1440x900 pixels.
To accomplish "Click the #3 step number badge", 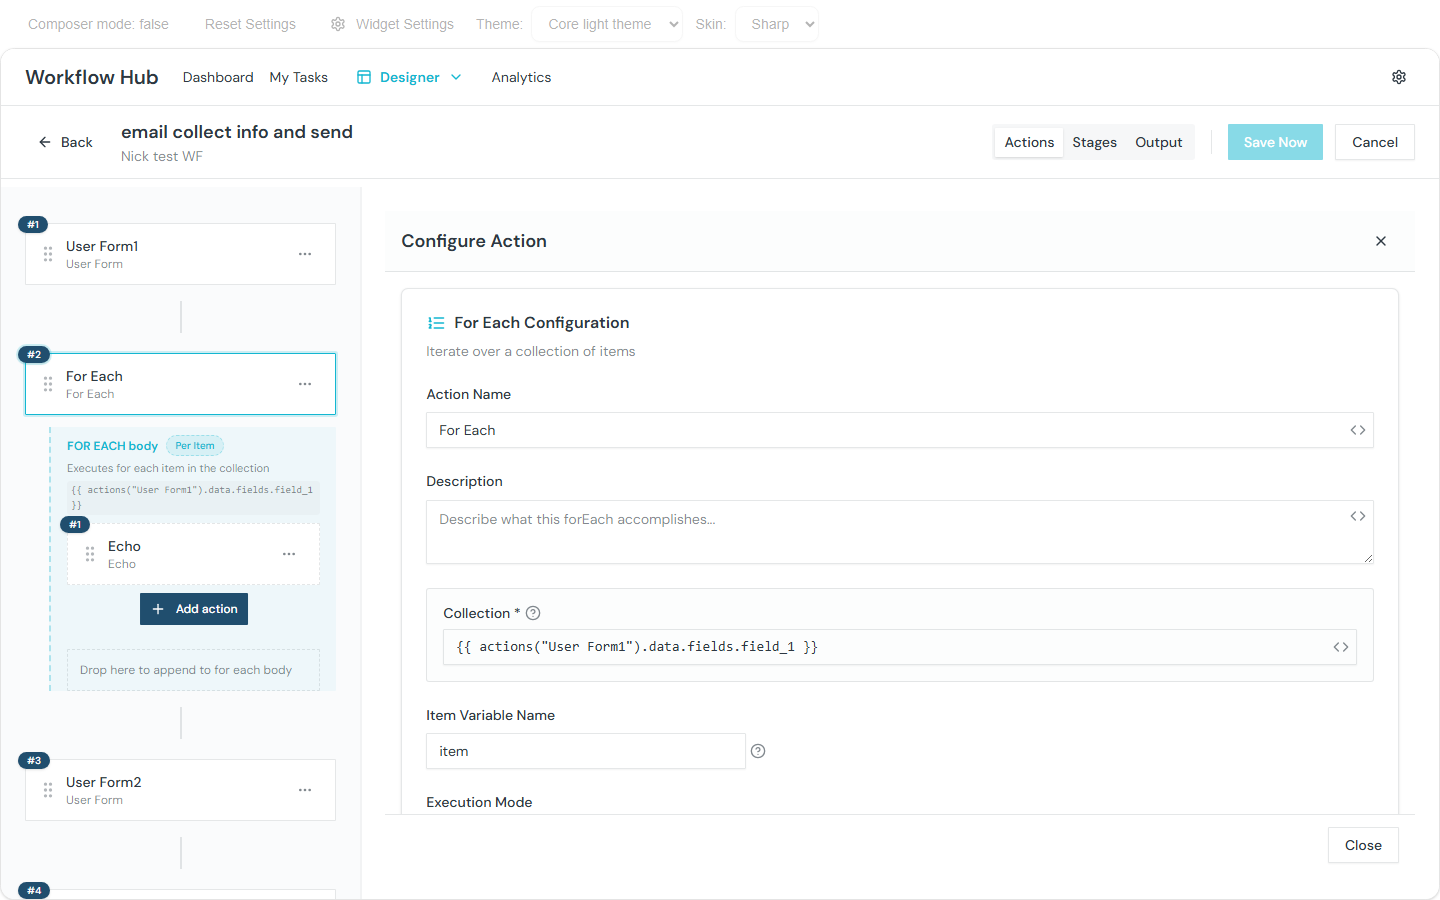I will (x=34, y=761).
